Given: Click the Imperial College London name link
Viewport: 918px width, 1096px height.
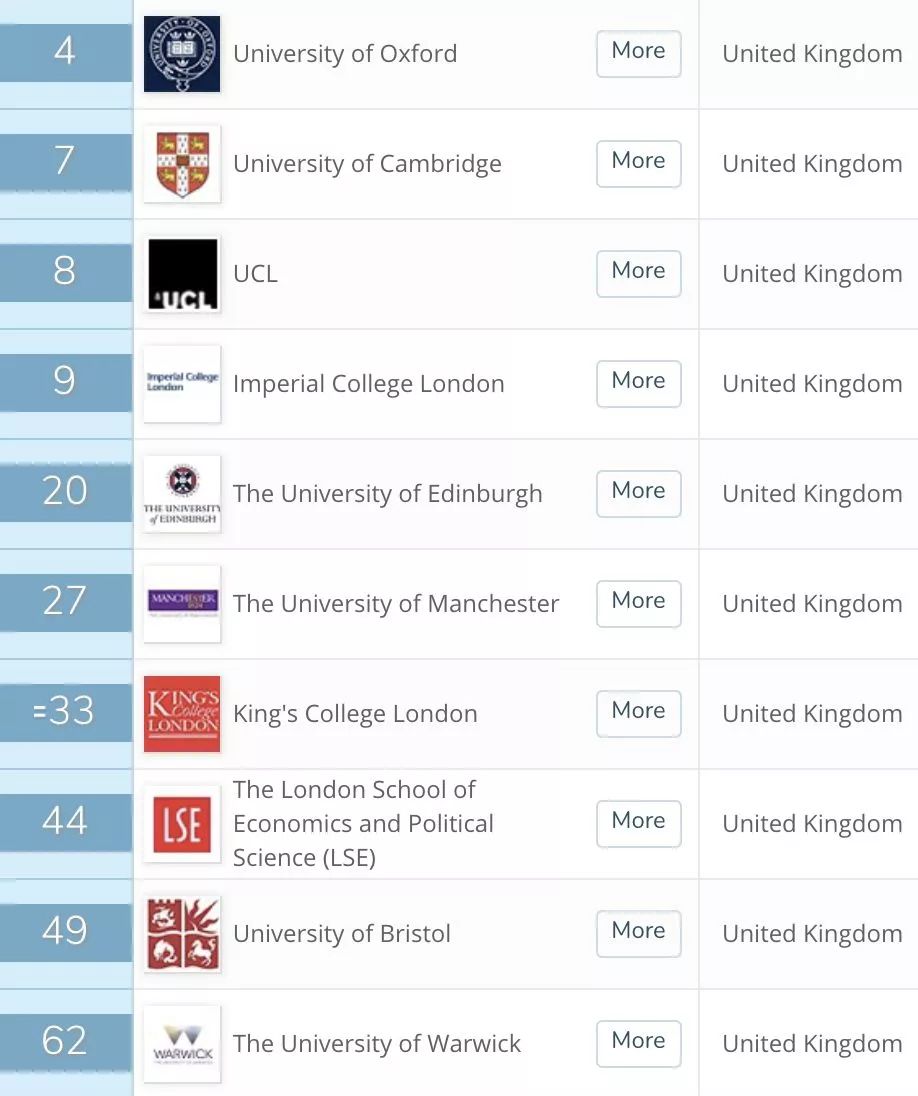Looking at the screenshot, I should tap(368, 383).
